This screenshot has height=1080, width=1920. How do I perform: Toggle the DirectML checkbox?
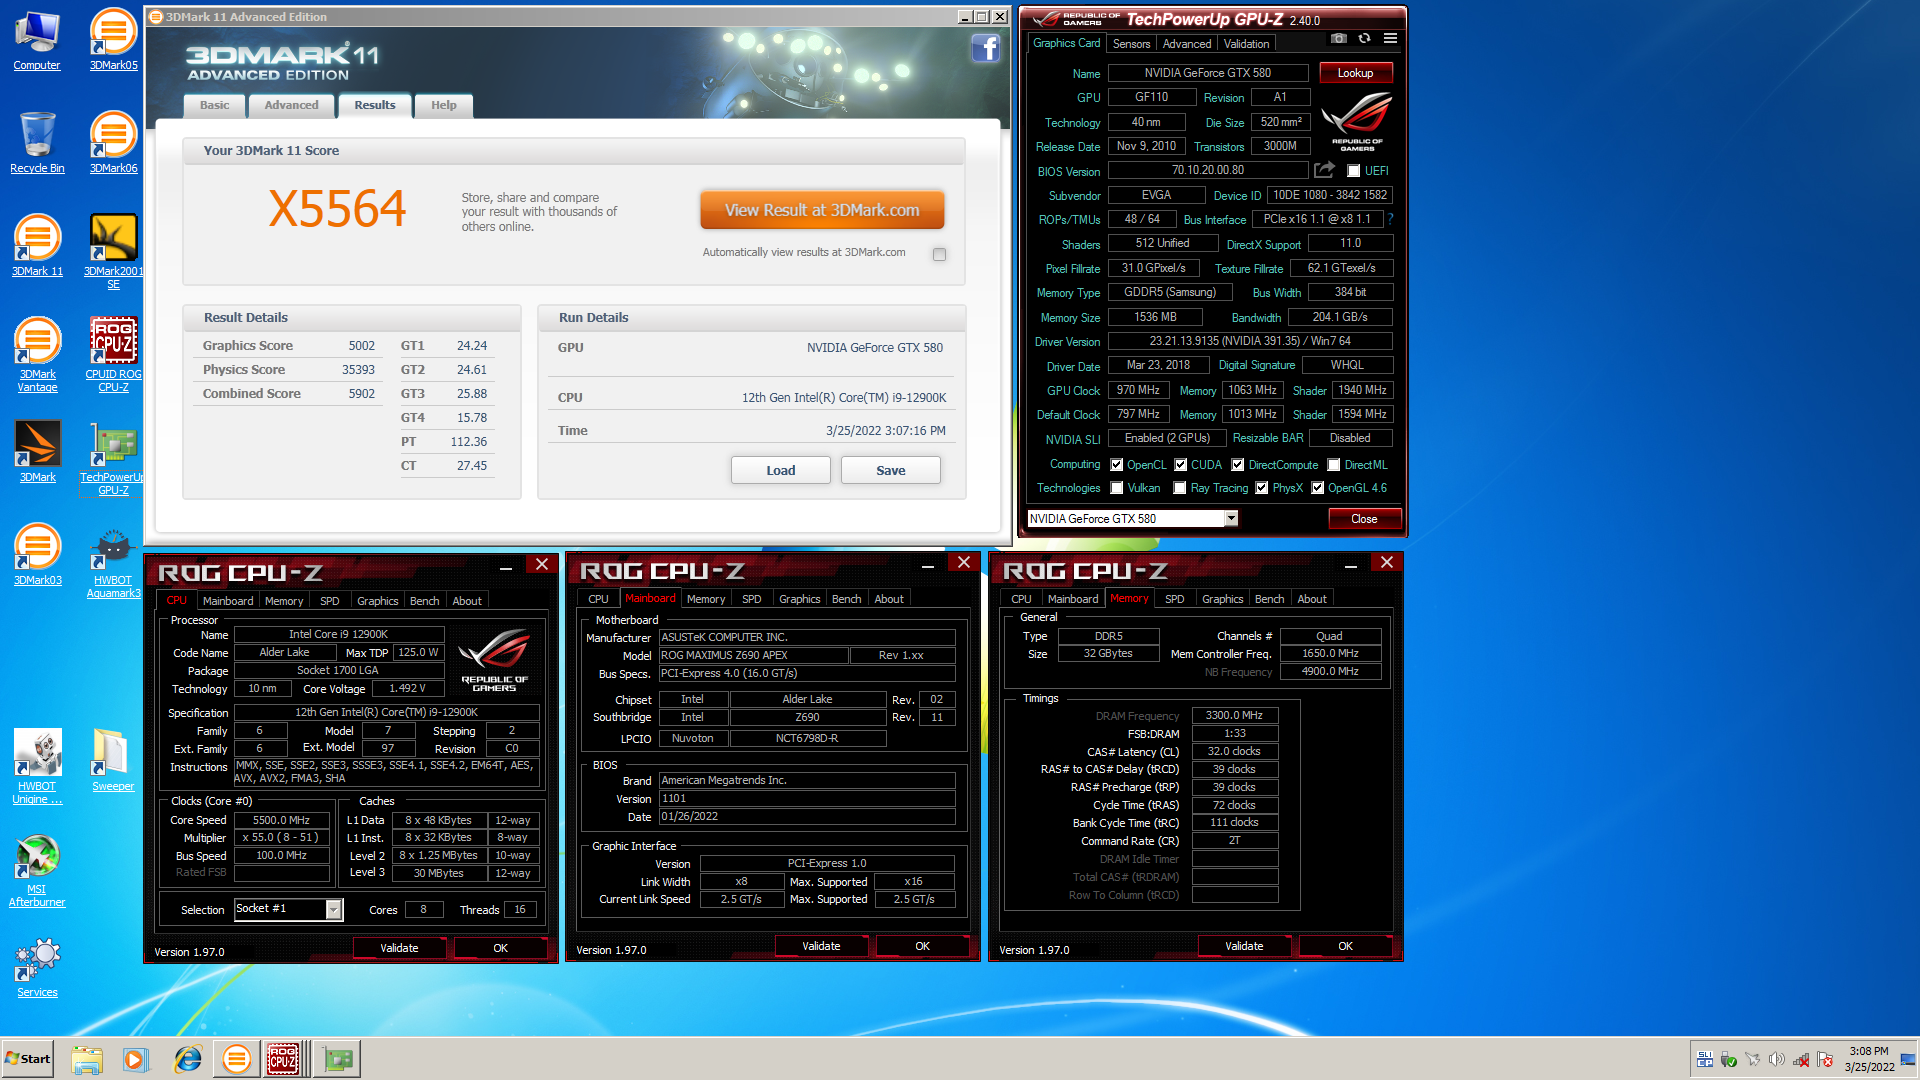pos(1334,465)
